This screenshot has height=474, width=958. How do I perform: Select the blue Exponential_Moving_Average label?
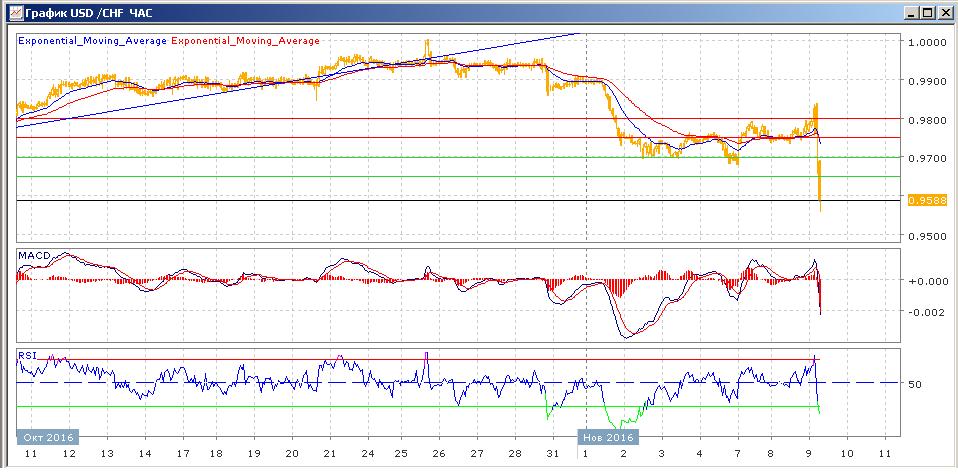point(93,41)
